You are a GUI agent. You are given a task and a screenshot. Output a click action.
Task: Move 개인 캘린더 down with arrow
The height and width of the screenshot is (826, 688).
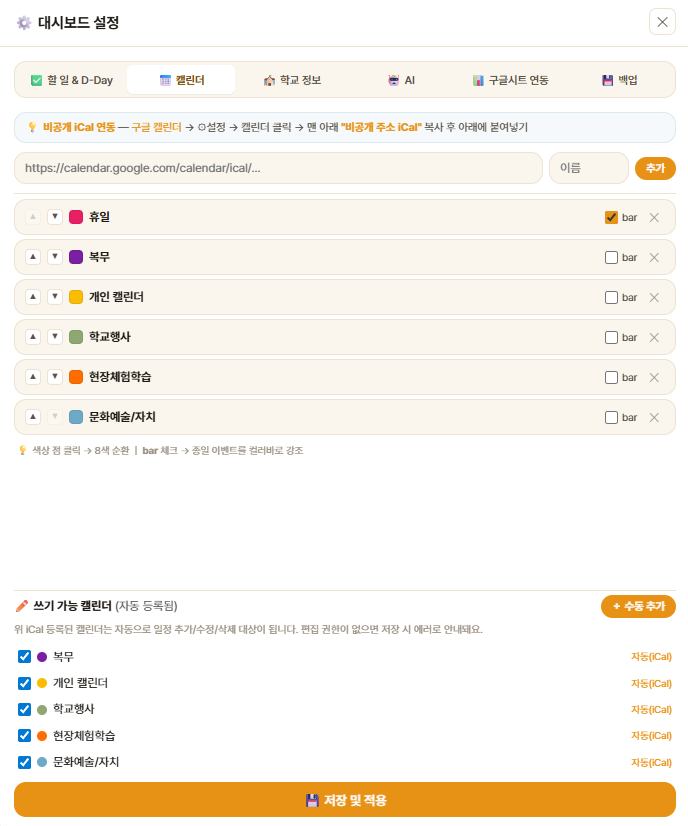(55, 297)
